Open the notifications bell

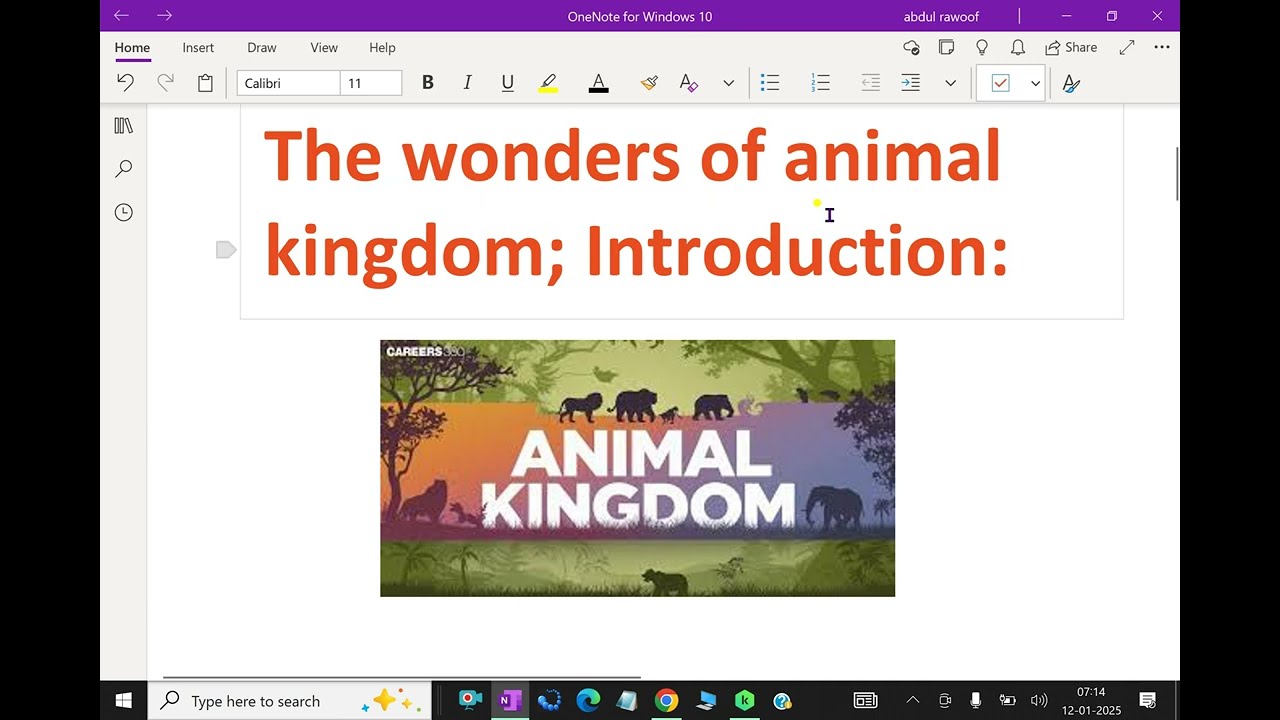1018,47
